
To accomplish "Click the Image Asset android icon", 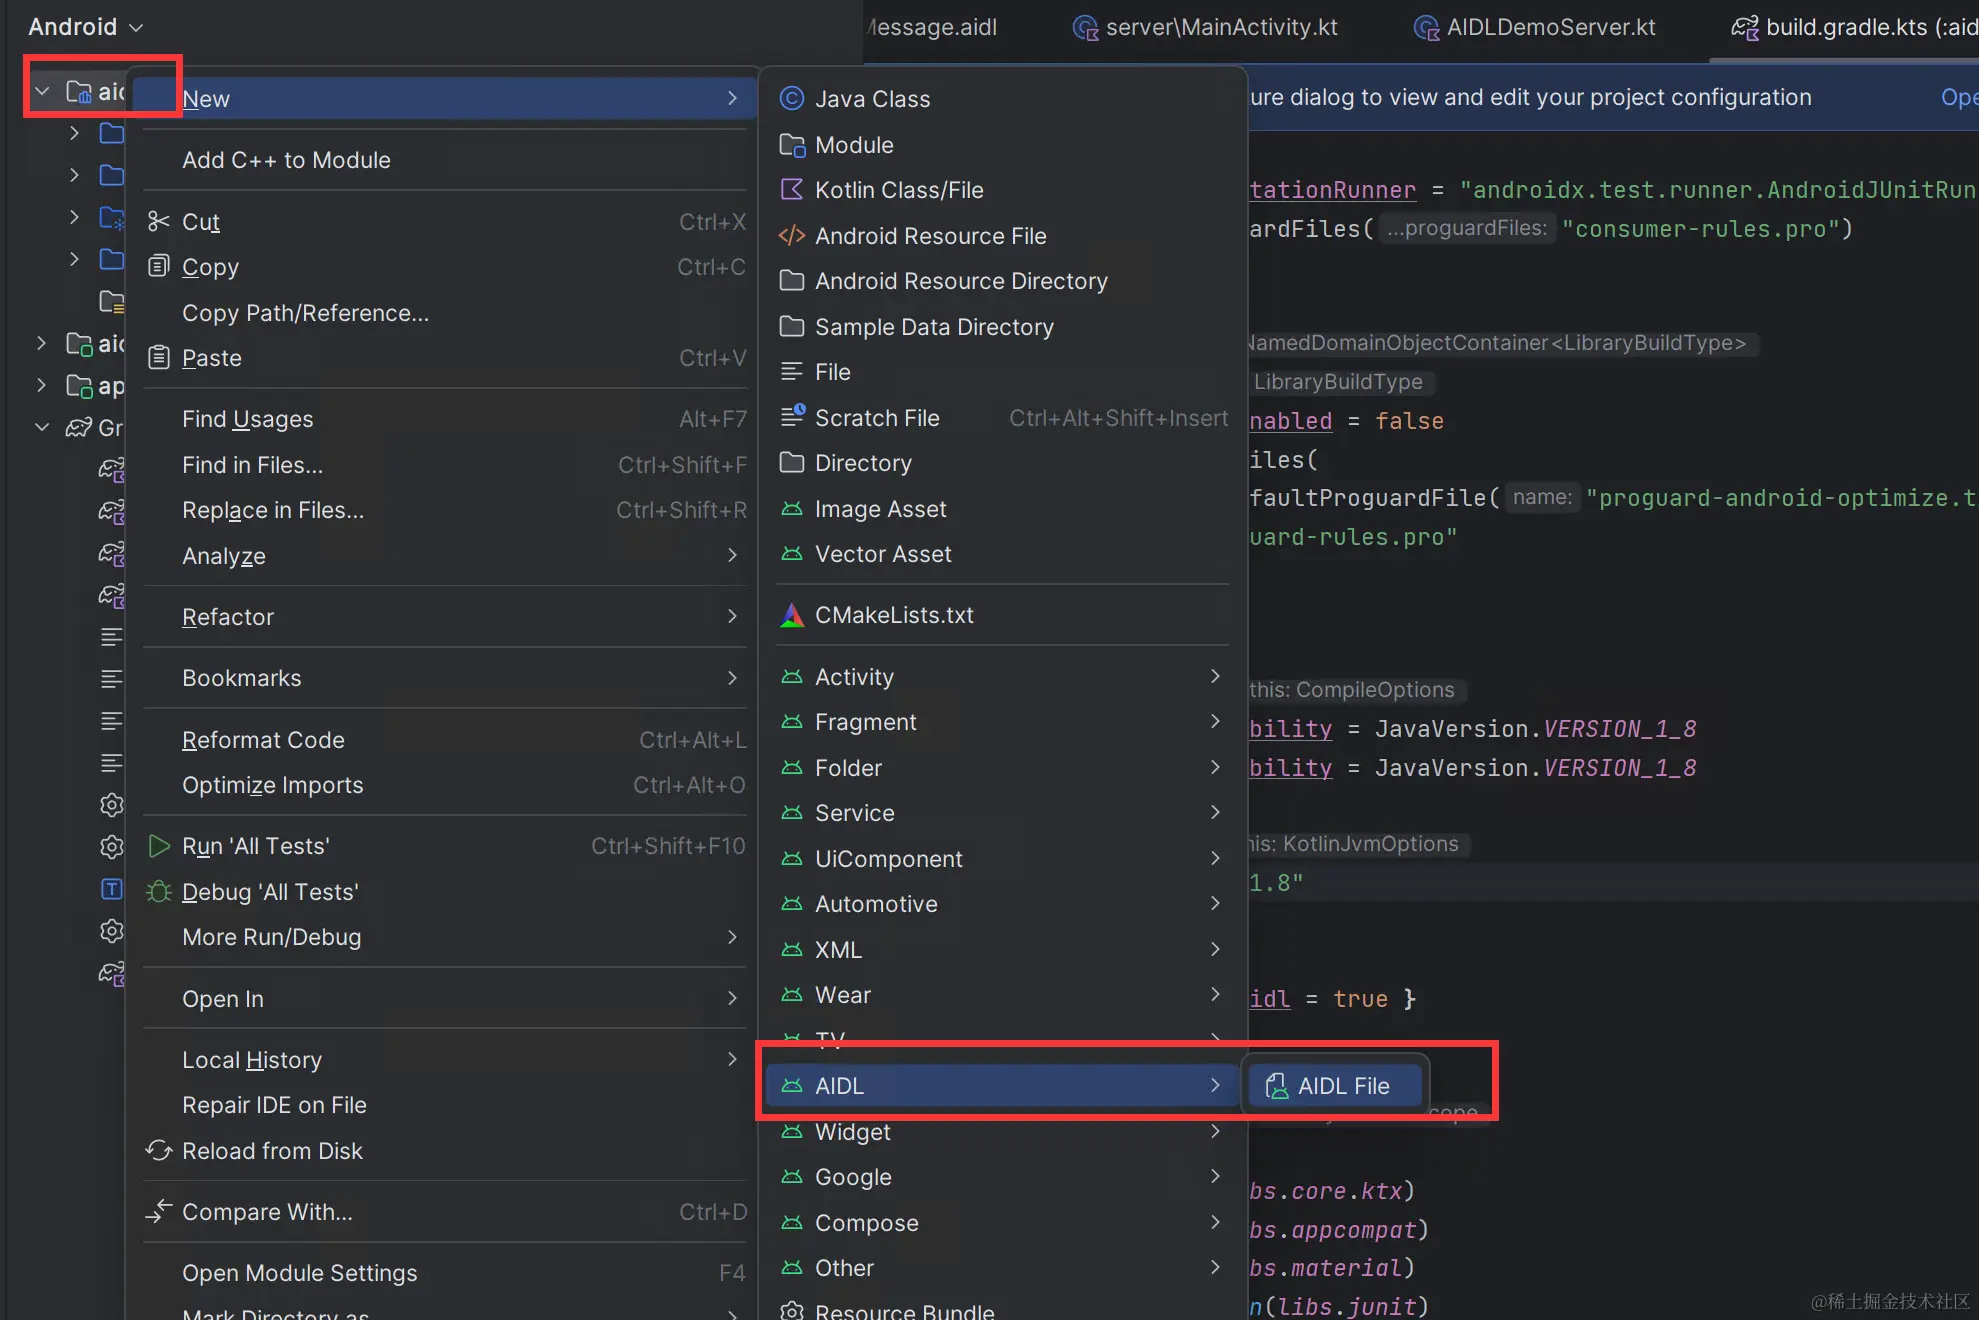I will (x=792, y=509).
